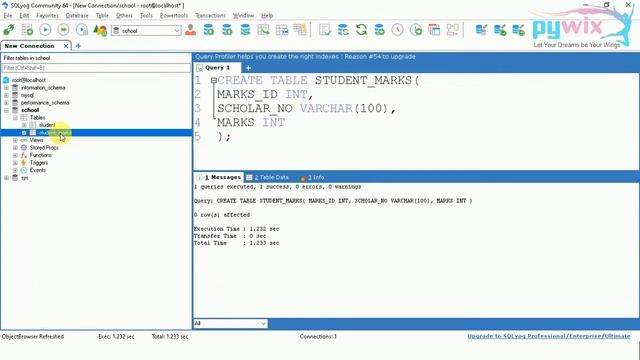The width and height of the screenshot is (640, 360).
Task: Open the Help menu
Action: click(267, 16)
